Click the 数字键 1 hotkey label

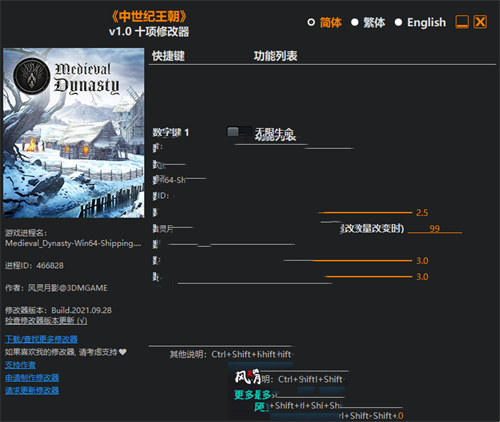tap(171, 132)
